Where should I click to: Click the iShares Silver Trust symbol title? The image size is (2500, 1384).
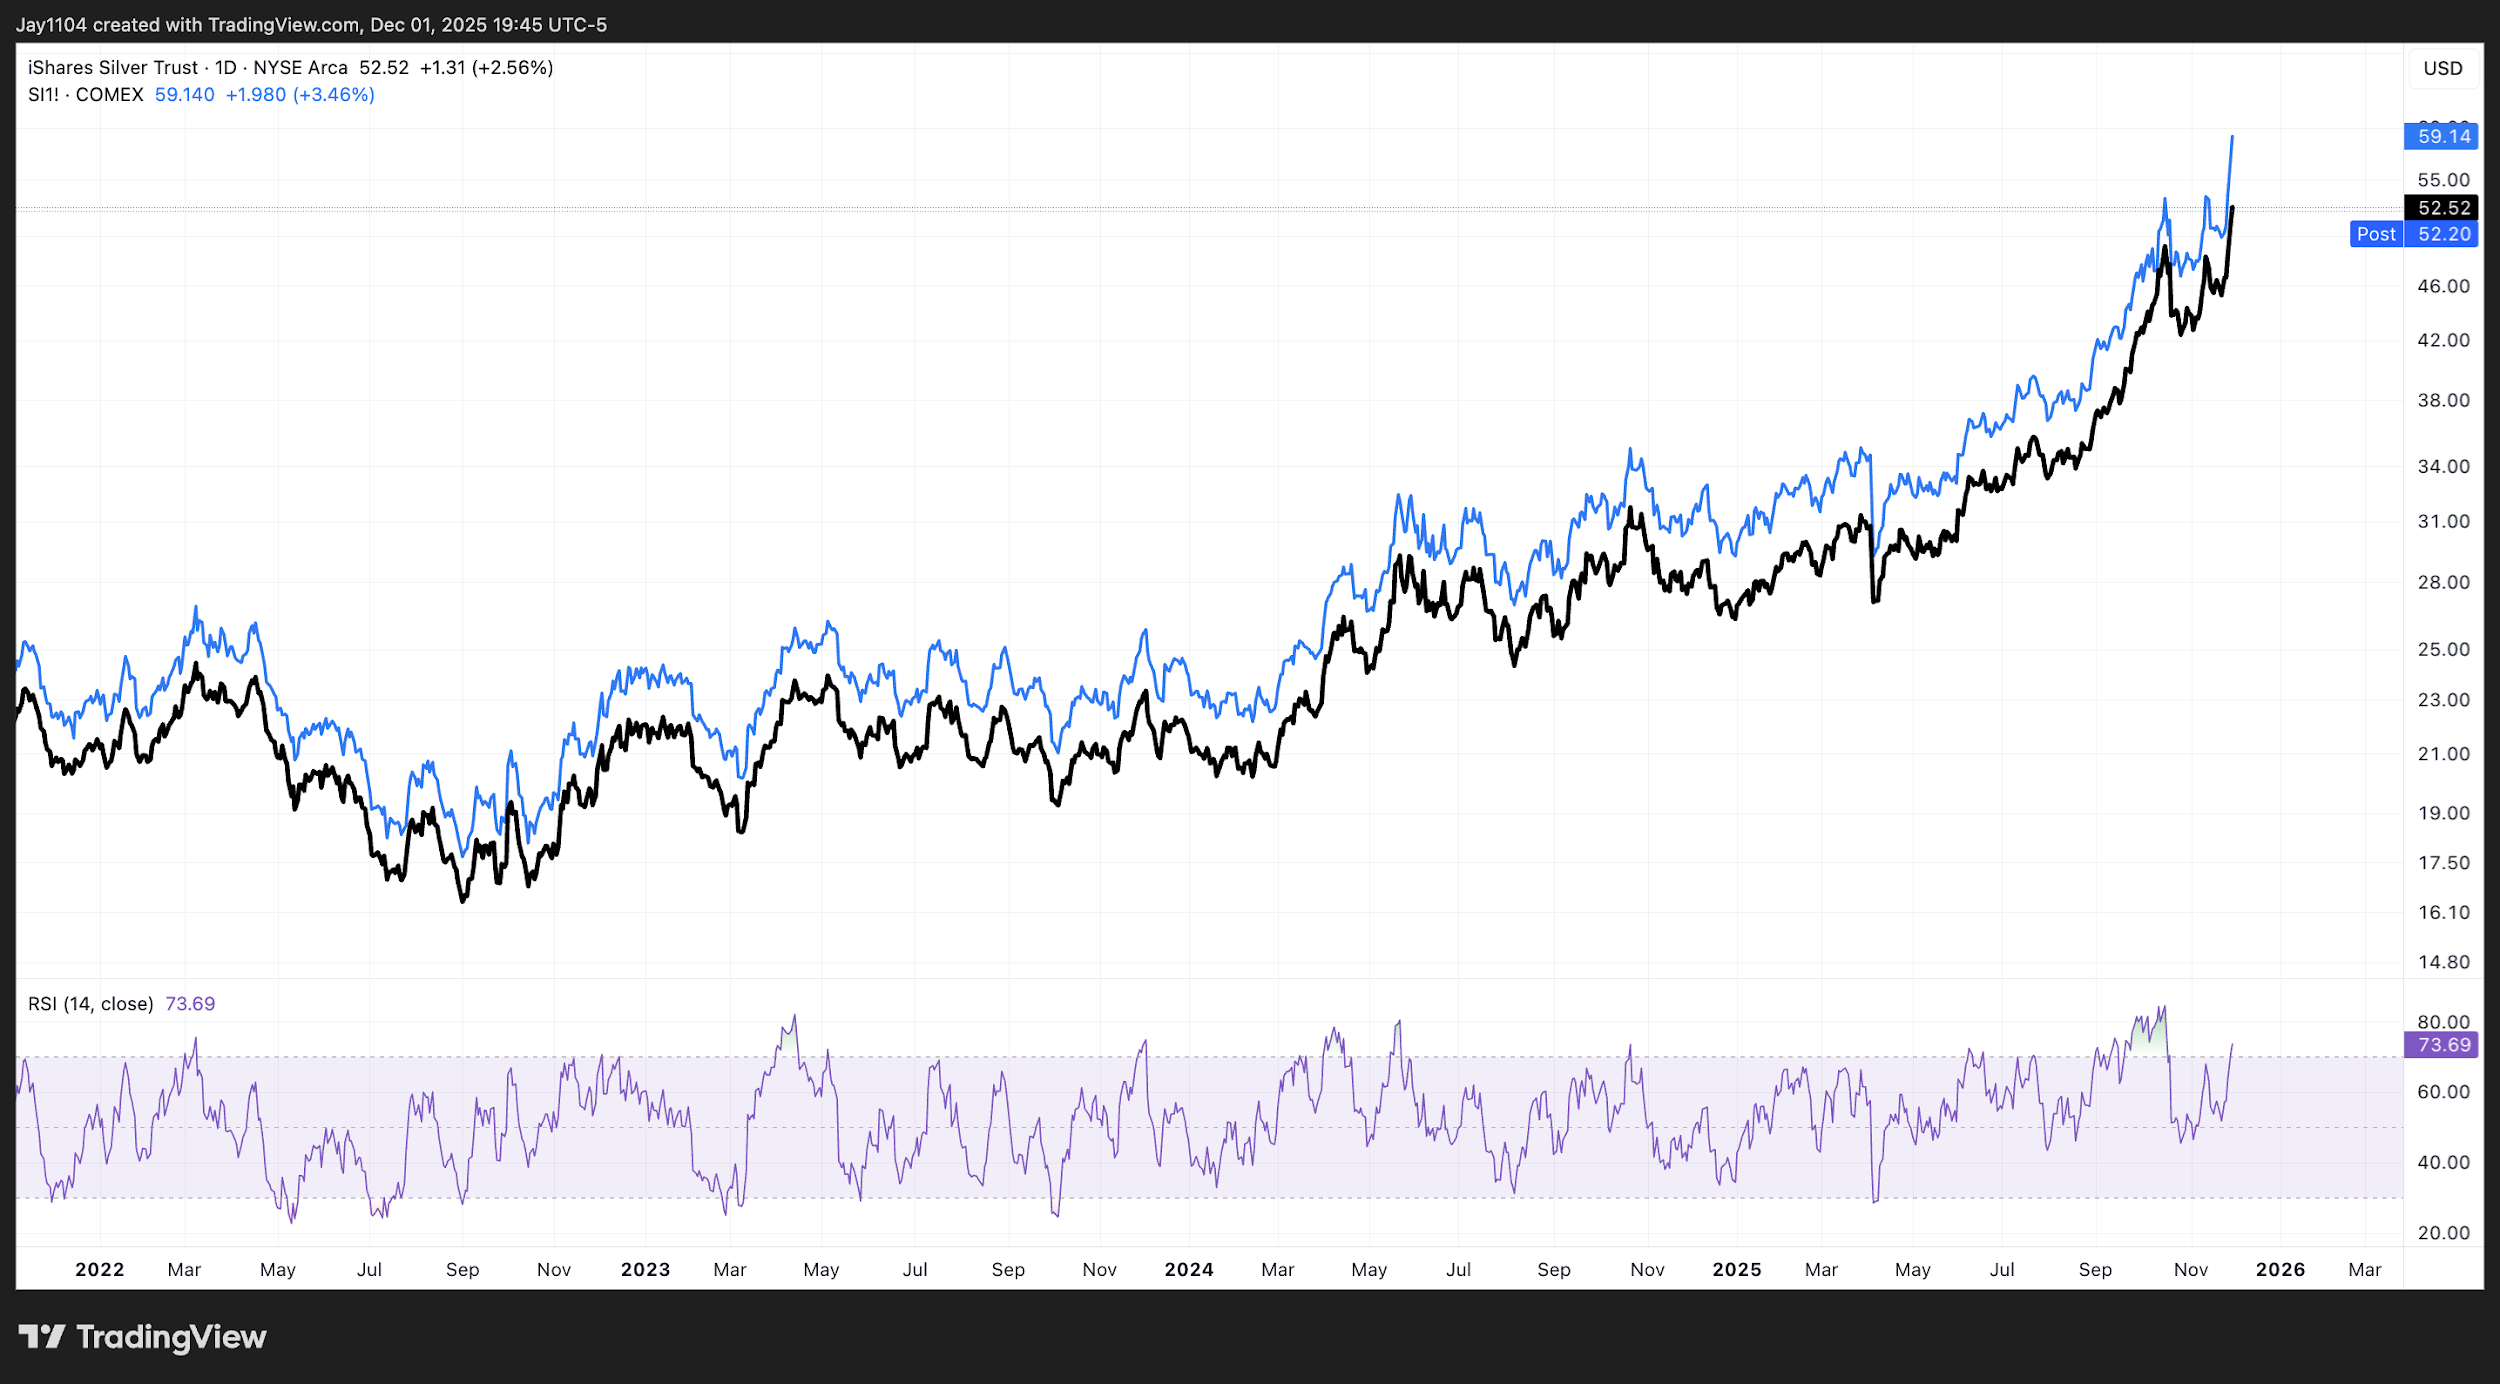(x=113, y=67)
